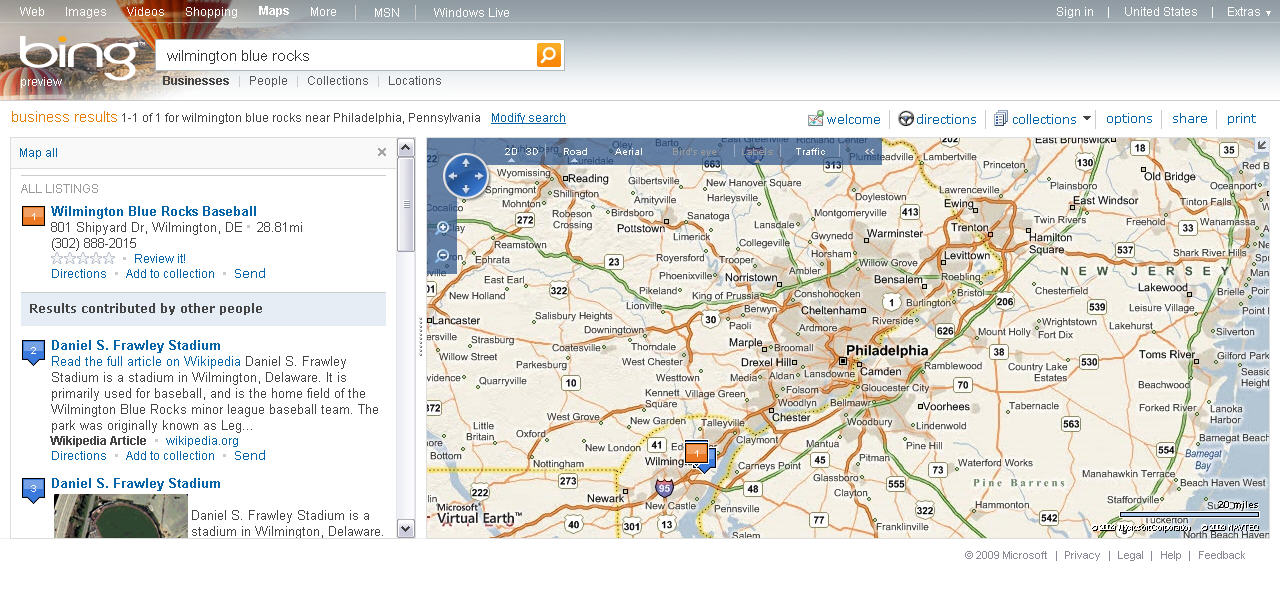Open Wilmington Blue Rocks Baseball listing
Viewport: 1280px width, 596px height.
click(x=154, y=211)
